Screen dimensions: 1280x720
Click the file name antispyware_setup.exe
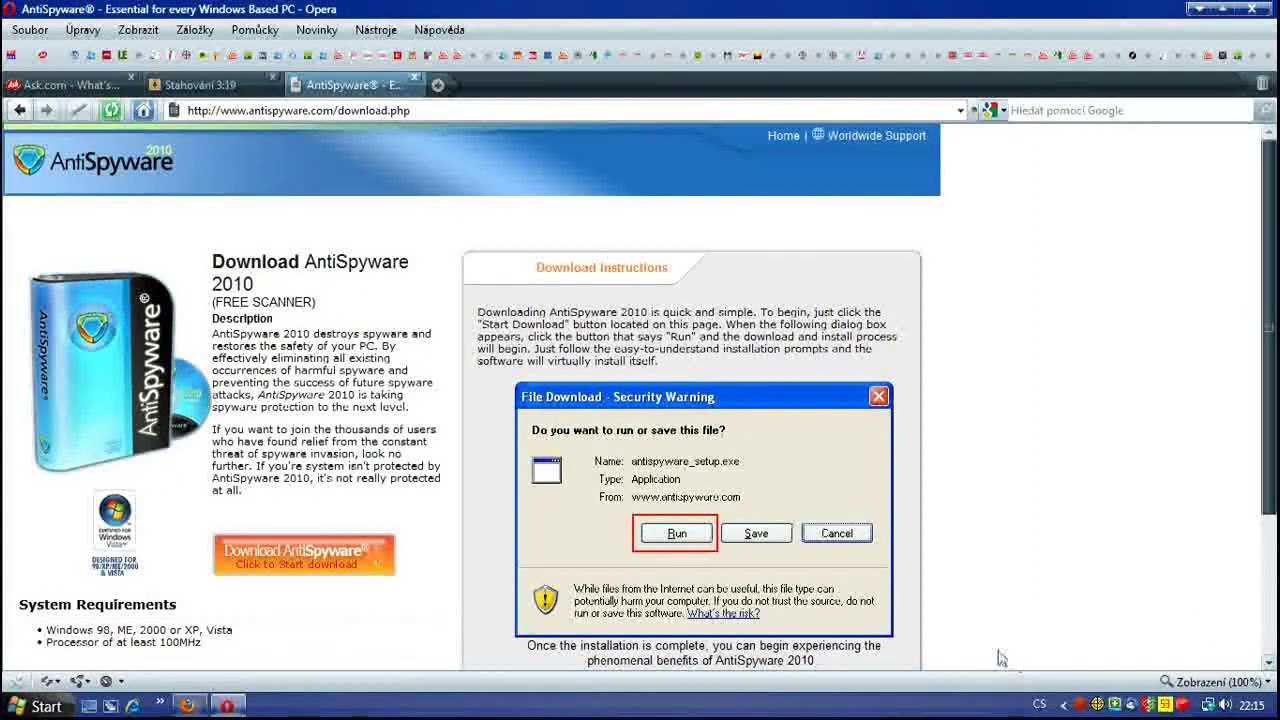click(685, 462)
